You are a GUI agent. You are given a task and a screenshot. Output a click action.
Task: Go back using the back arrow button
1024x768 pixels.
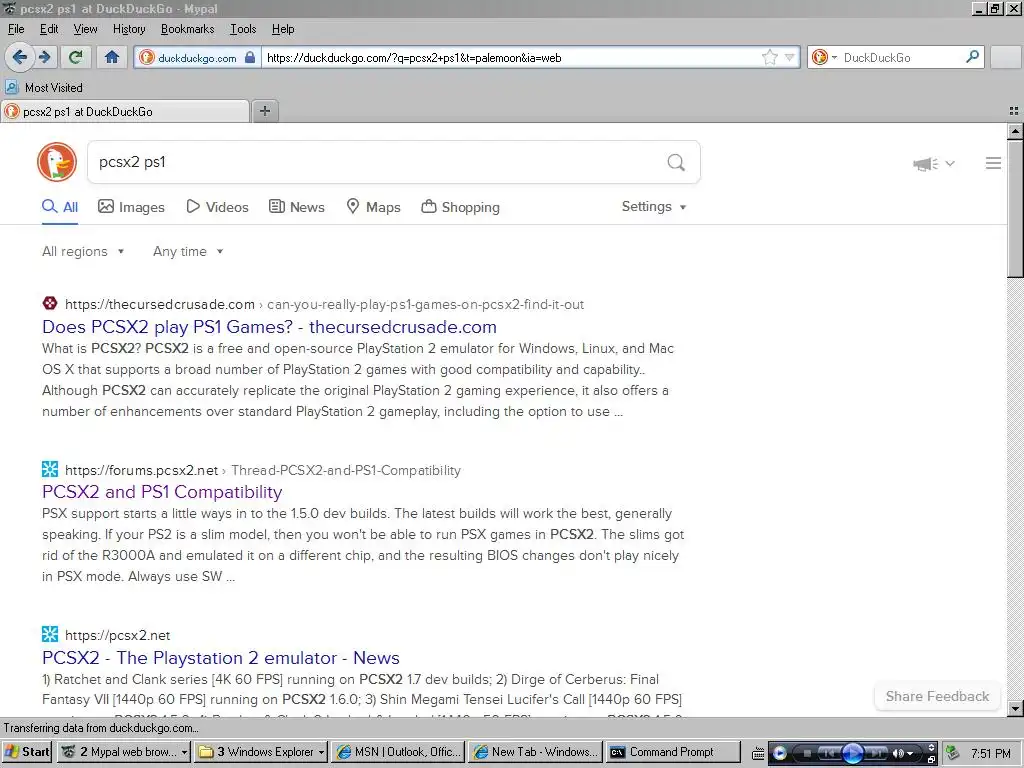point(20,57)
